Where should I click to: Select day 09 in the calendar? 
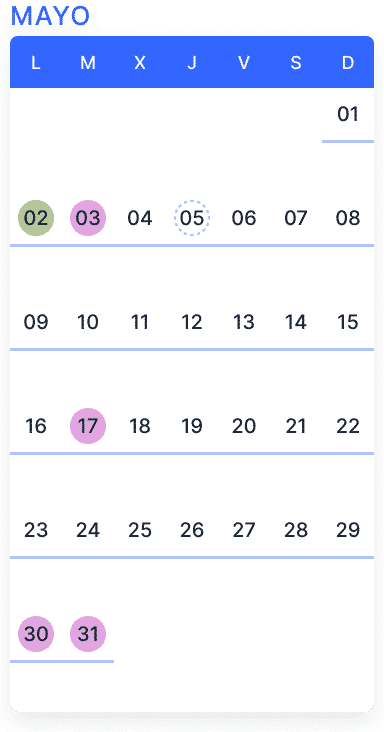36,322
